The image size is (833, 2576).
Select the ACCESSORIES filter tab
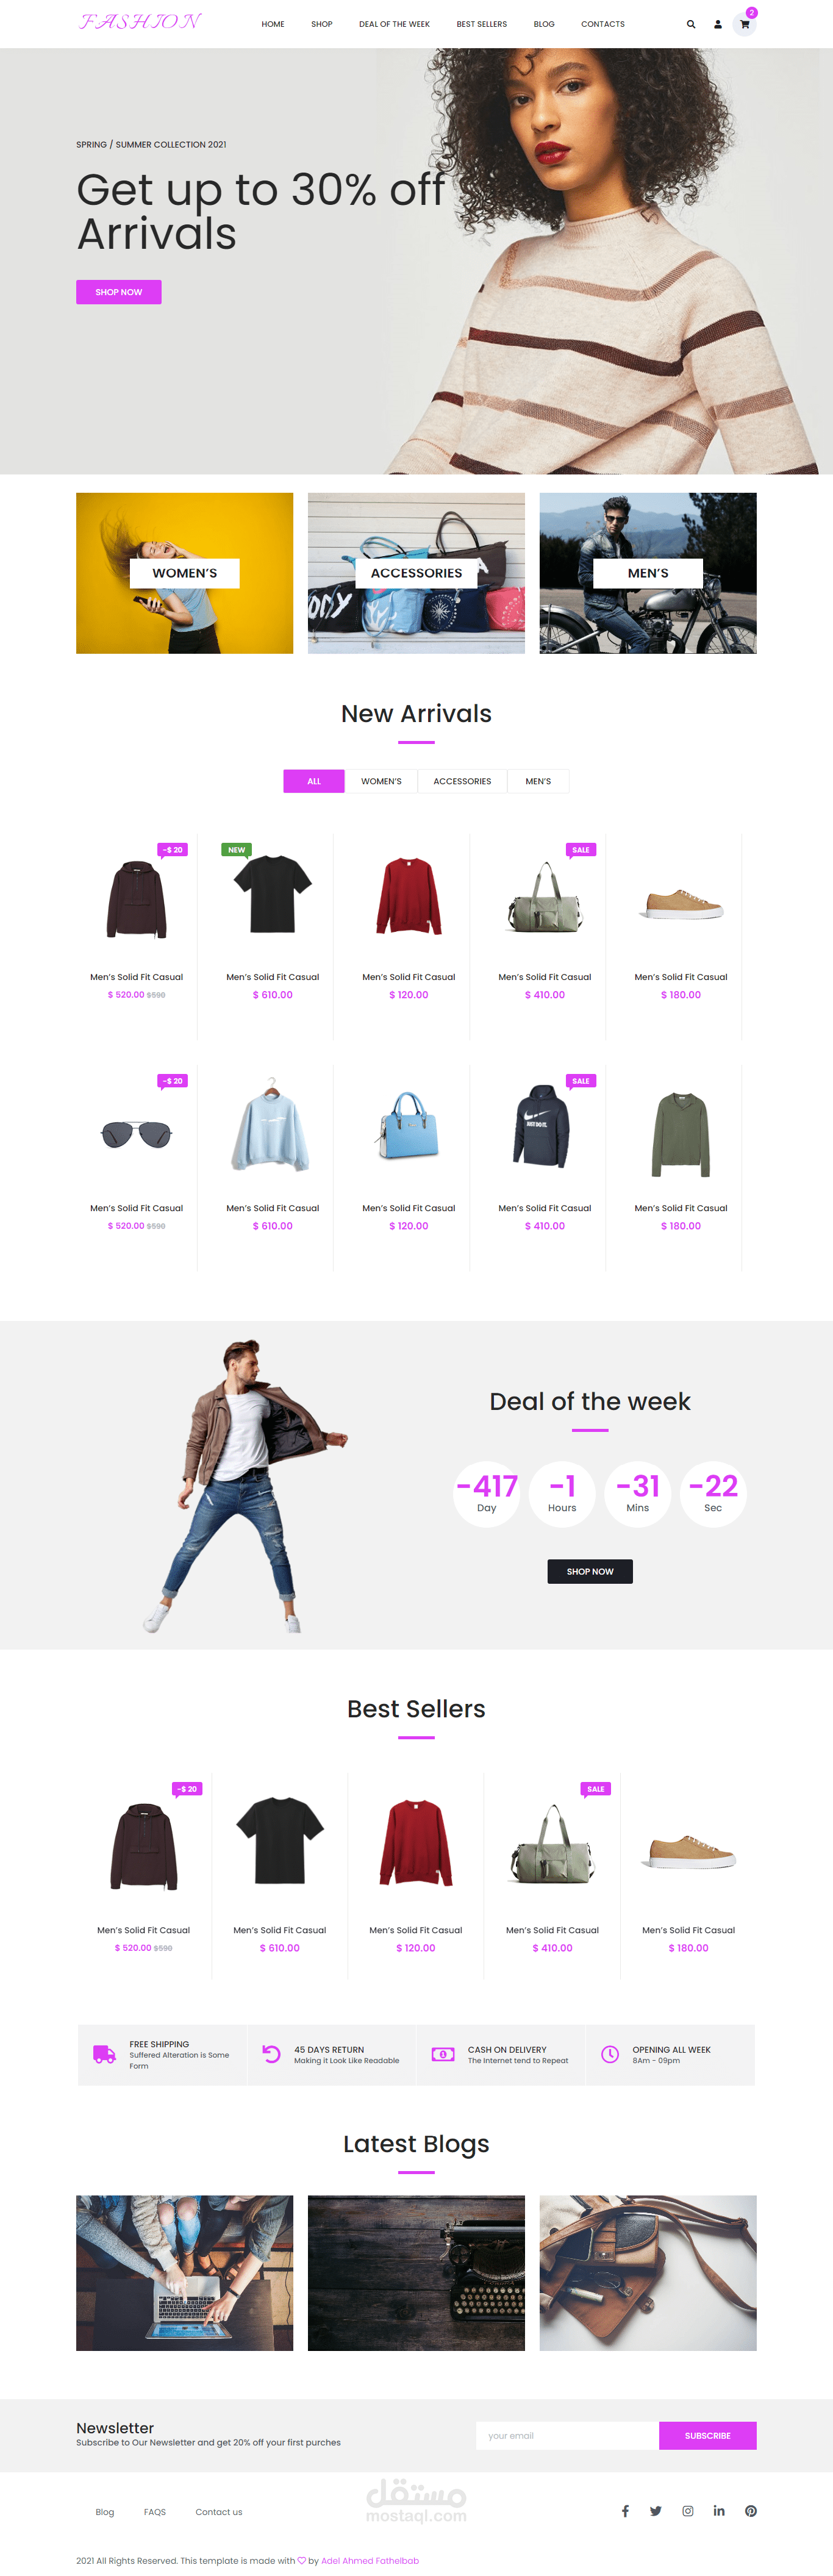tap(462, 781)
